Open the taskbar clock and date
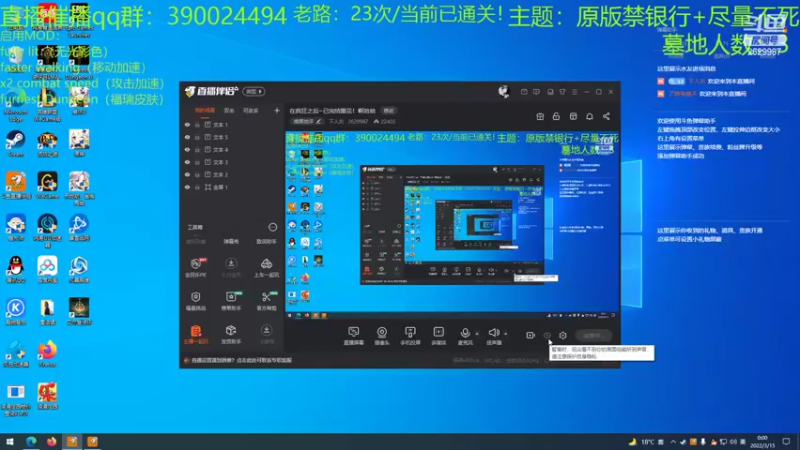Image resolution: width=800 pixels, height=450 pixels. tap(762, 442)
